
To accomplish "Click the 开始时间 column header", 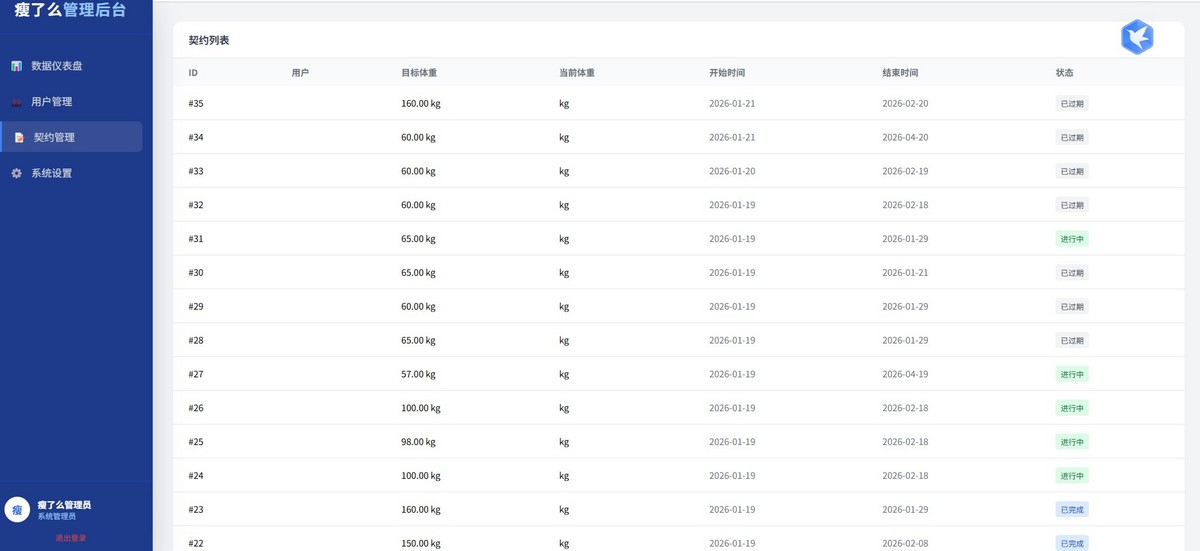I will 727,73.
